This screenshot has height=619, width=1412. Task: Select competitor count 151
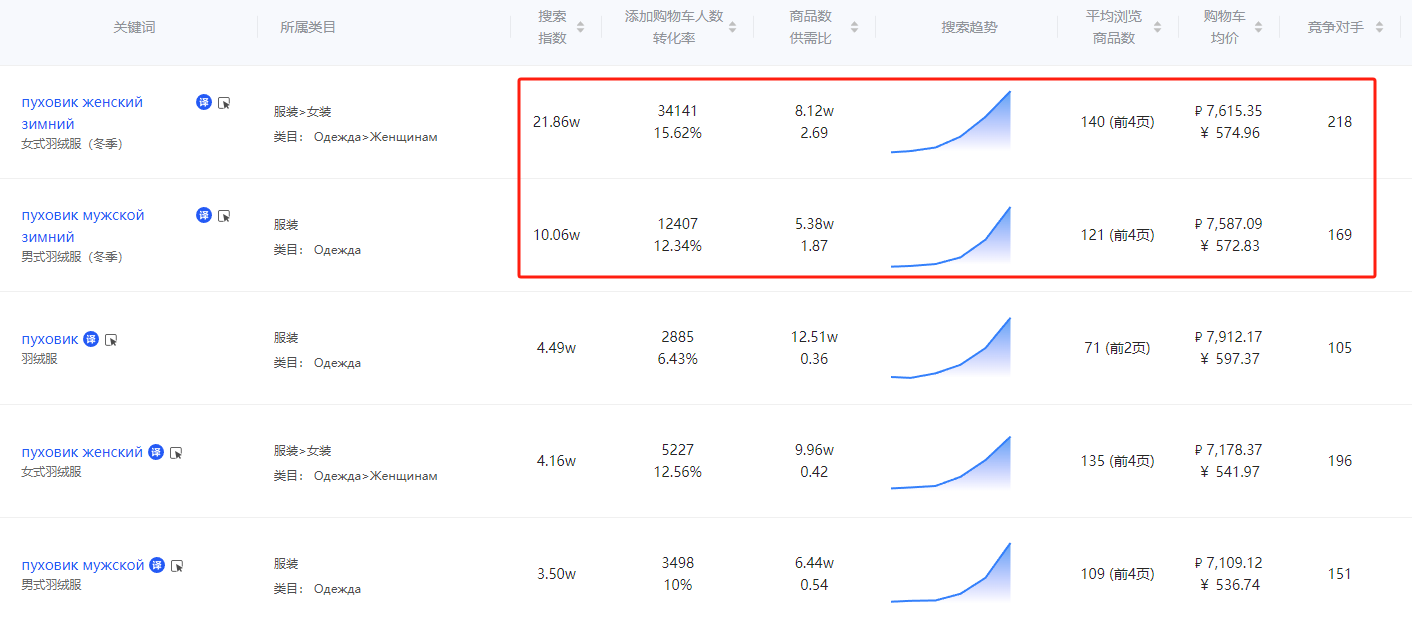(x=1340, y=574)
